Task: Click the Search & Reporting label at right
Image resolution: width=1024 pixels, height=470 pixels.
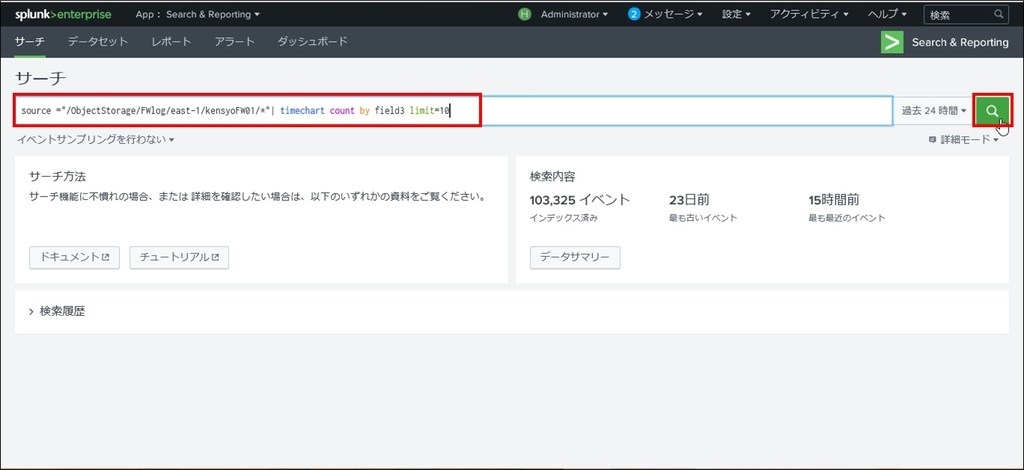Action: (x=960, y=42)
